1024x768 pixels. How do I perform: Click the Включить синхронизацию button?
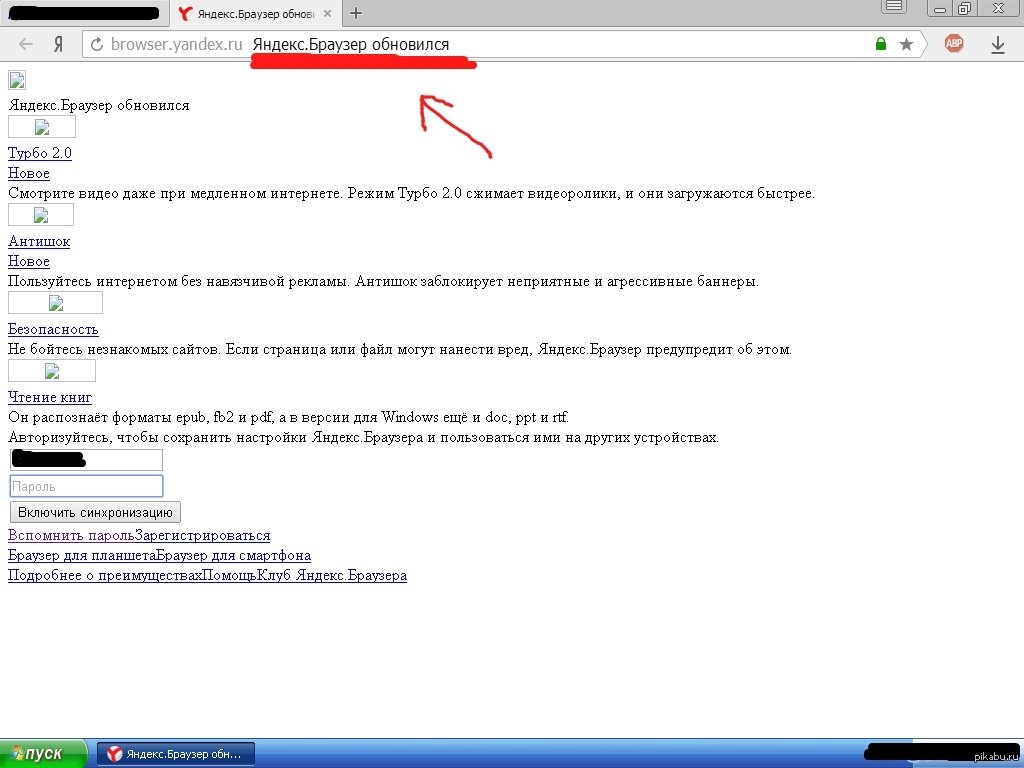pyautogui.click(x=95, y=512)
